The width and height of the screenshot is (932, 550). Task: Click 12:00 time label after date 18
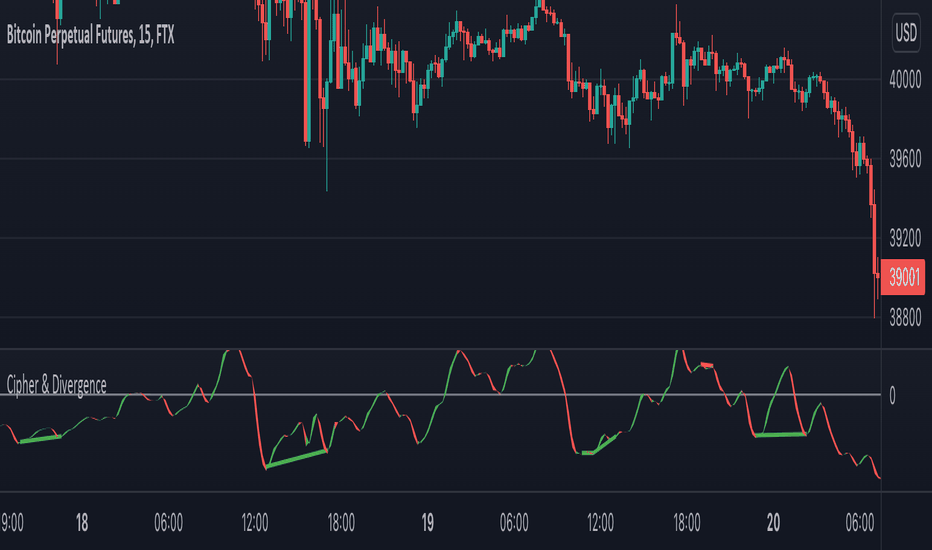click(x=254, y=523)
